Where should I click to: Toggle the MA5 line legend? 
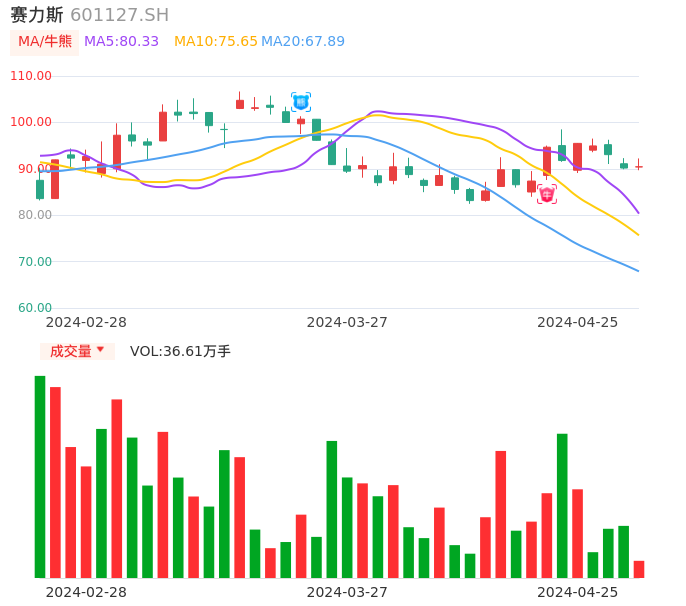pos(121,42)
